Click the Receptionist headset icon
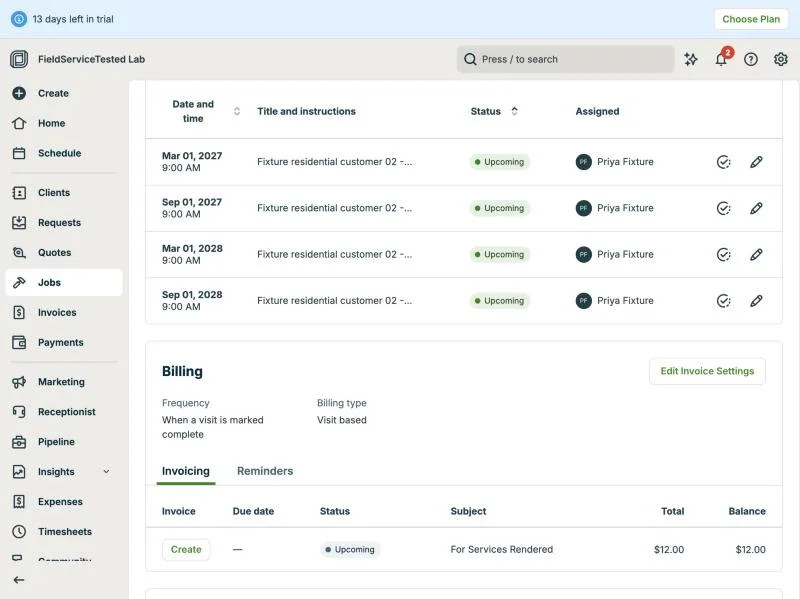 19,412
